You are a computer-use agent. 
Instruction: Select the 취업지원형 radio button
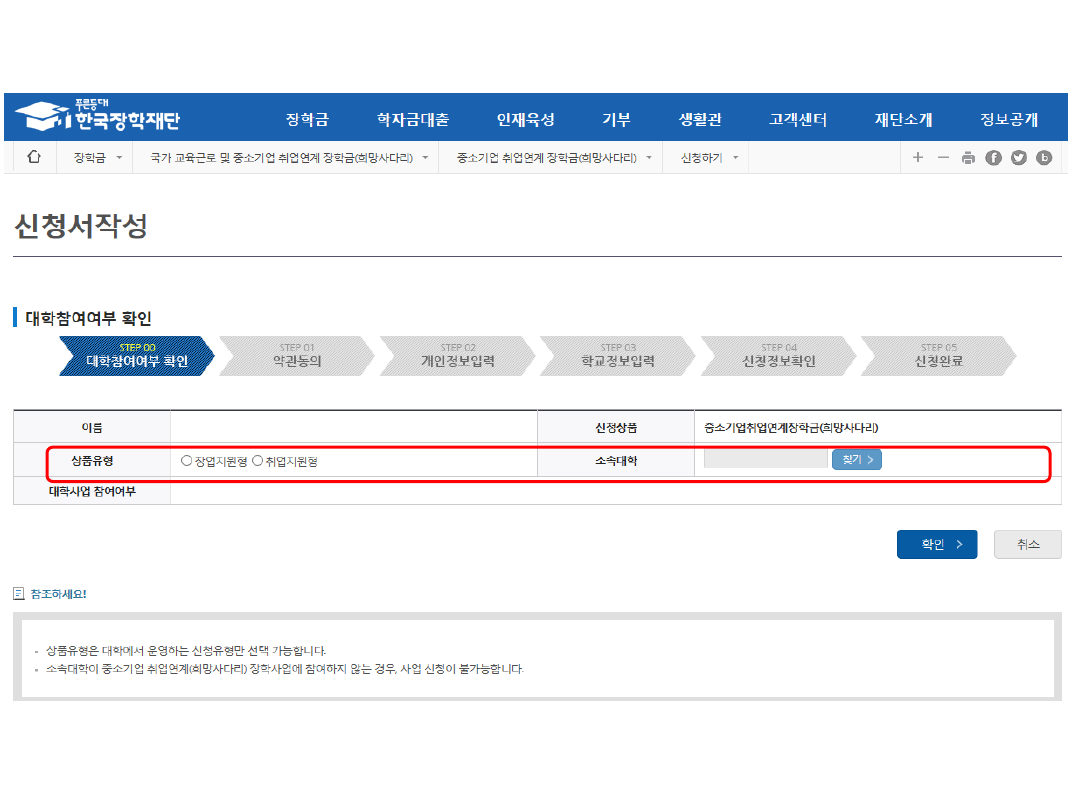click(257, 461)
